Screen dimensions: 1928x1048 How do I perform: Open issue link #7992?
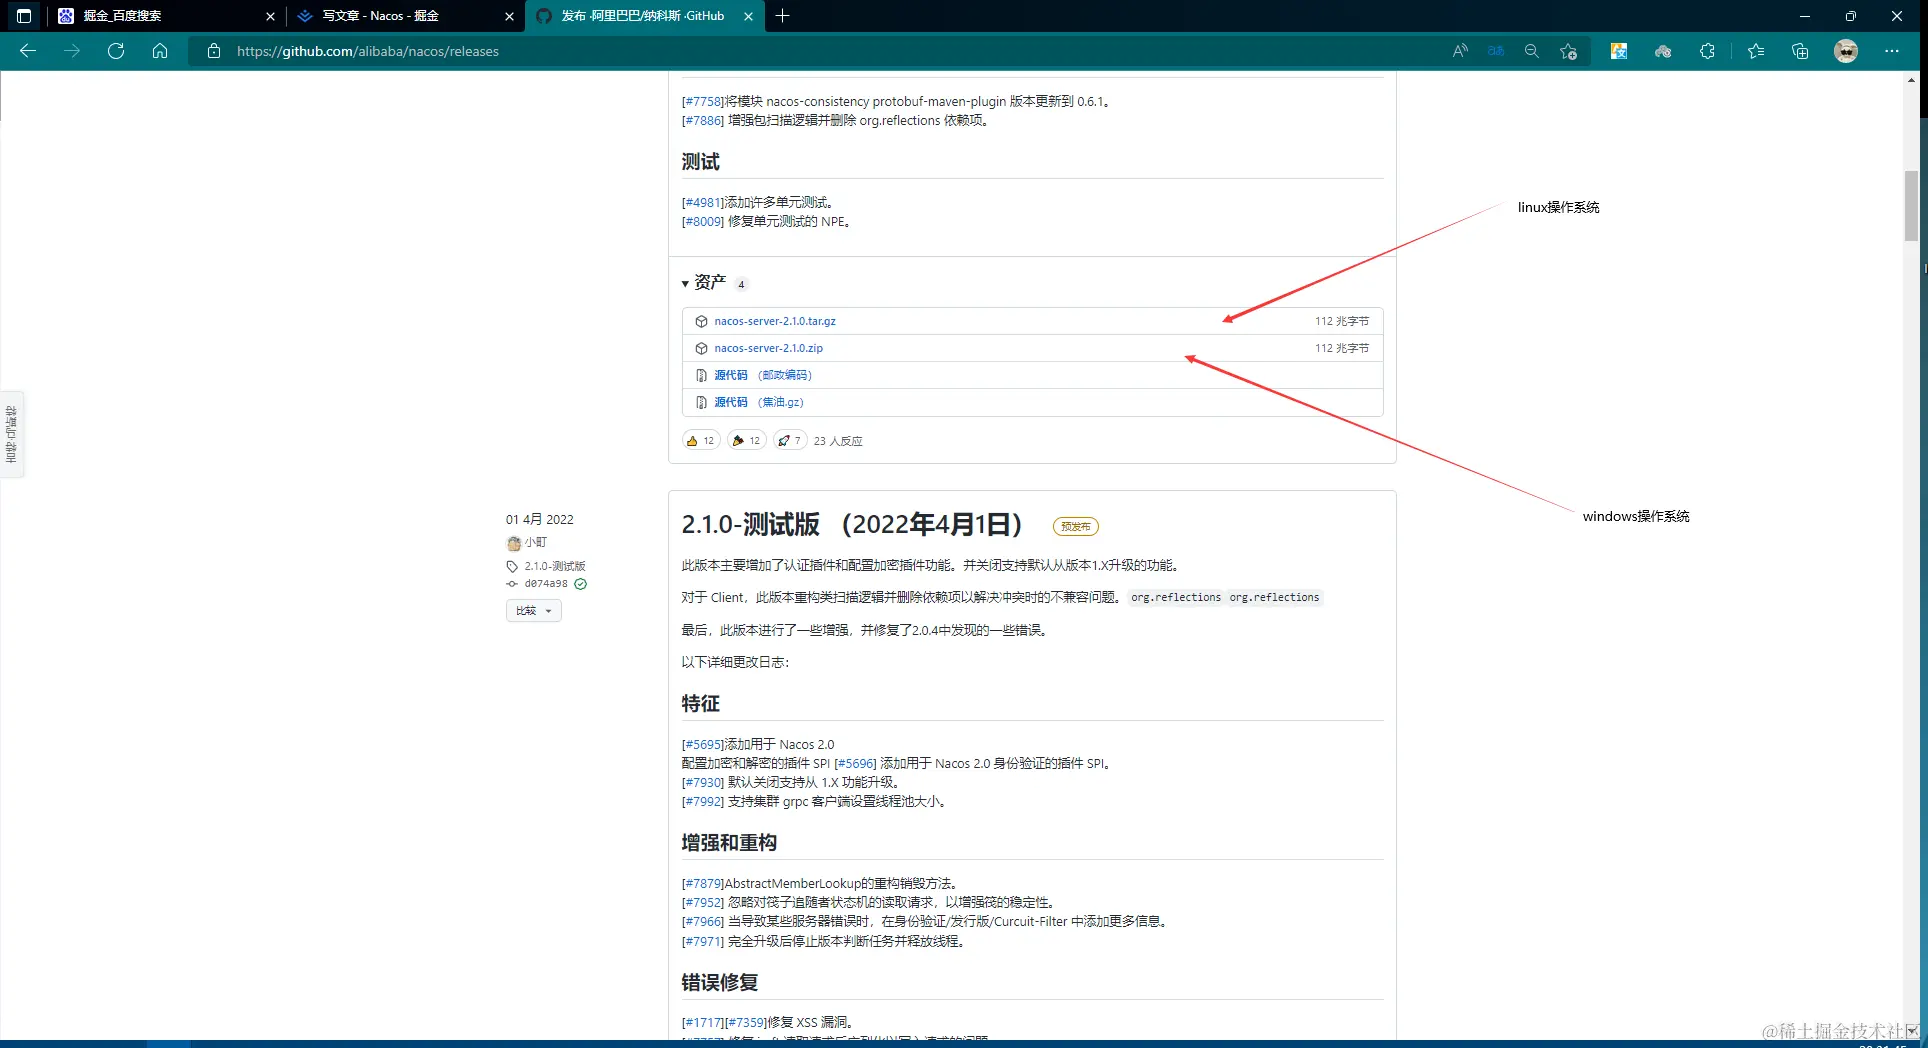(x=703, y=801)
